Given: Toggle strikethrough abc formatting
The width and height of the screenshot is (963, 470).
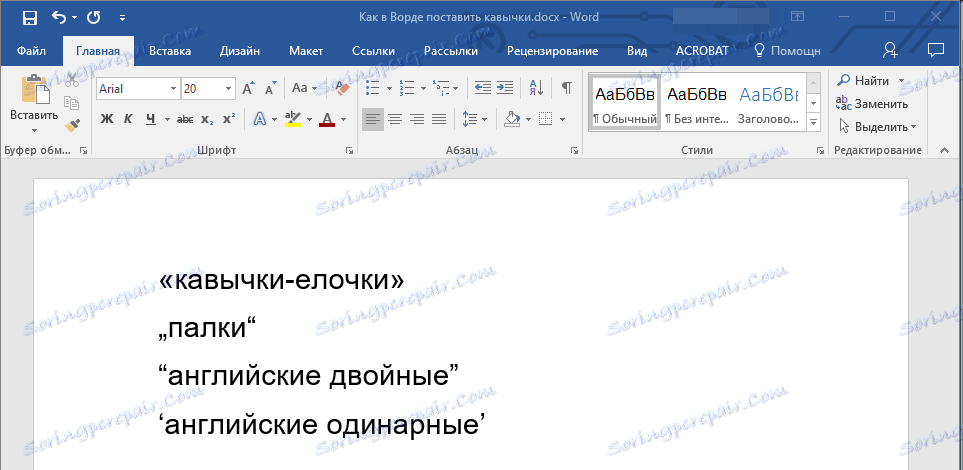Looking at the screenshot, I should click(185, 119).
